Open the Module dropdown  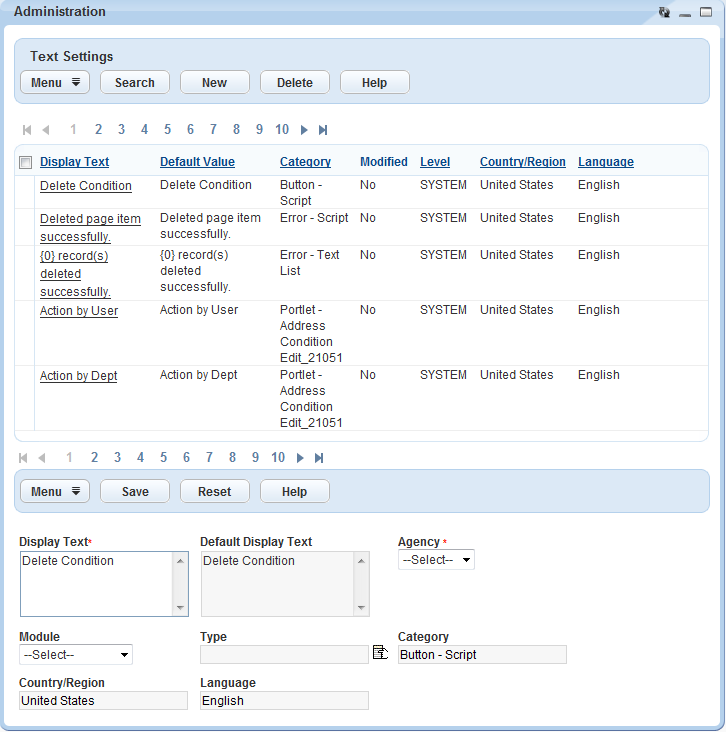point(76,655)
